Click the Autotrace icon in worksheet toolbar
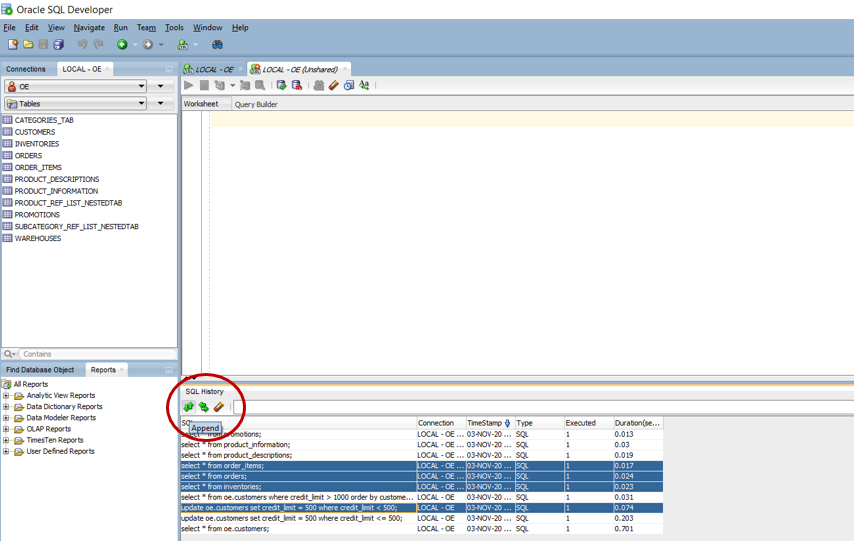This screenshot has height=544, width=855. (x=260, y=85)
